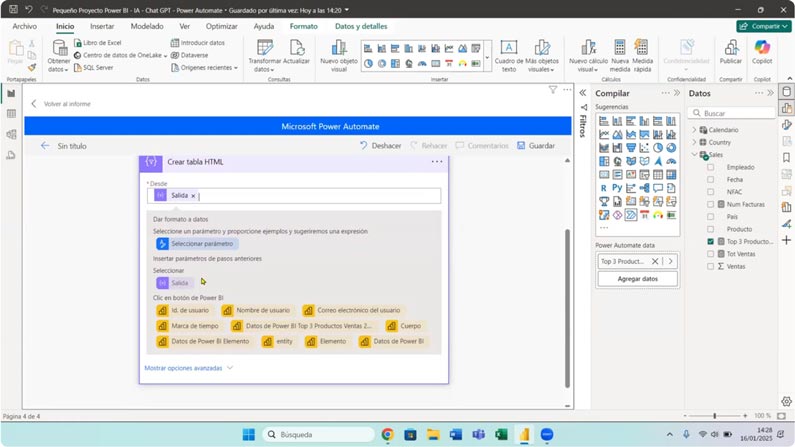Viewport: 795px width, 447px height.
Task: Click the Publicar icon in ribbon
Action: (x=731, y=48)
